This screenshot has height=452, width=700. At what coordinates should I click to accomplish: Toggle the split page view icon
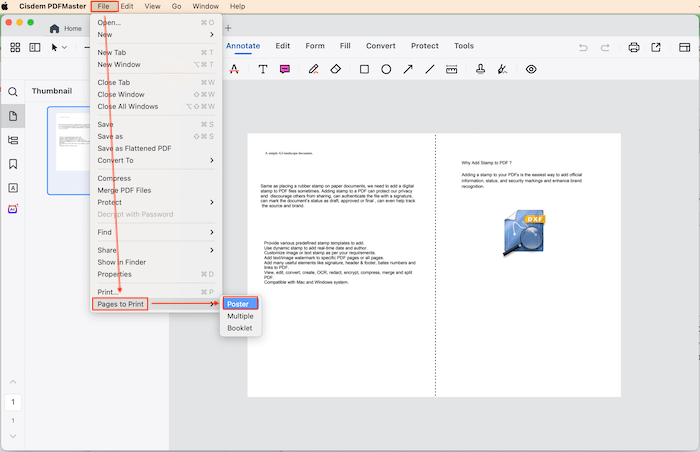point(35,47)
